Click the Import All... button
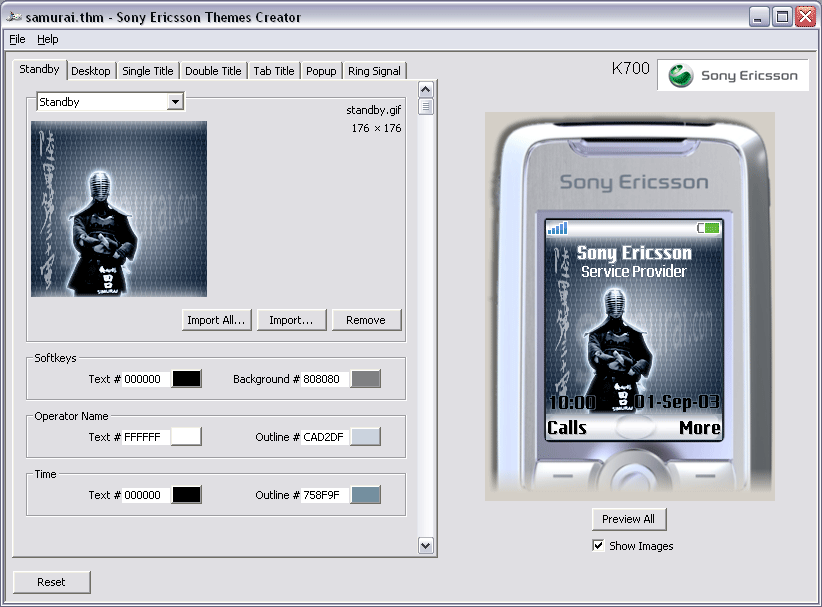 coord(216,320)
